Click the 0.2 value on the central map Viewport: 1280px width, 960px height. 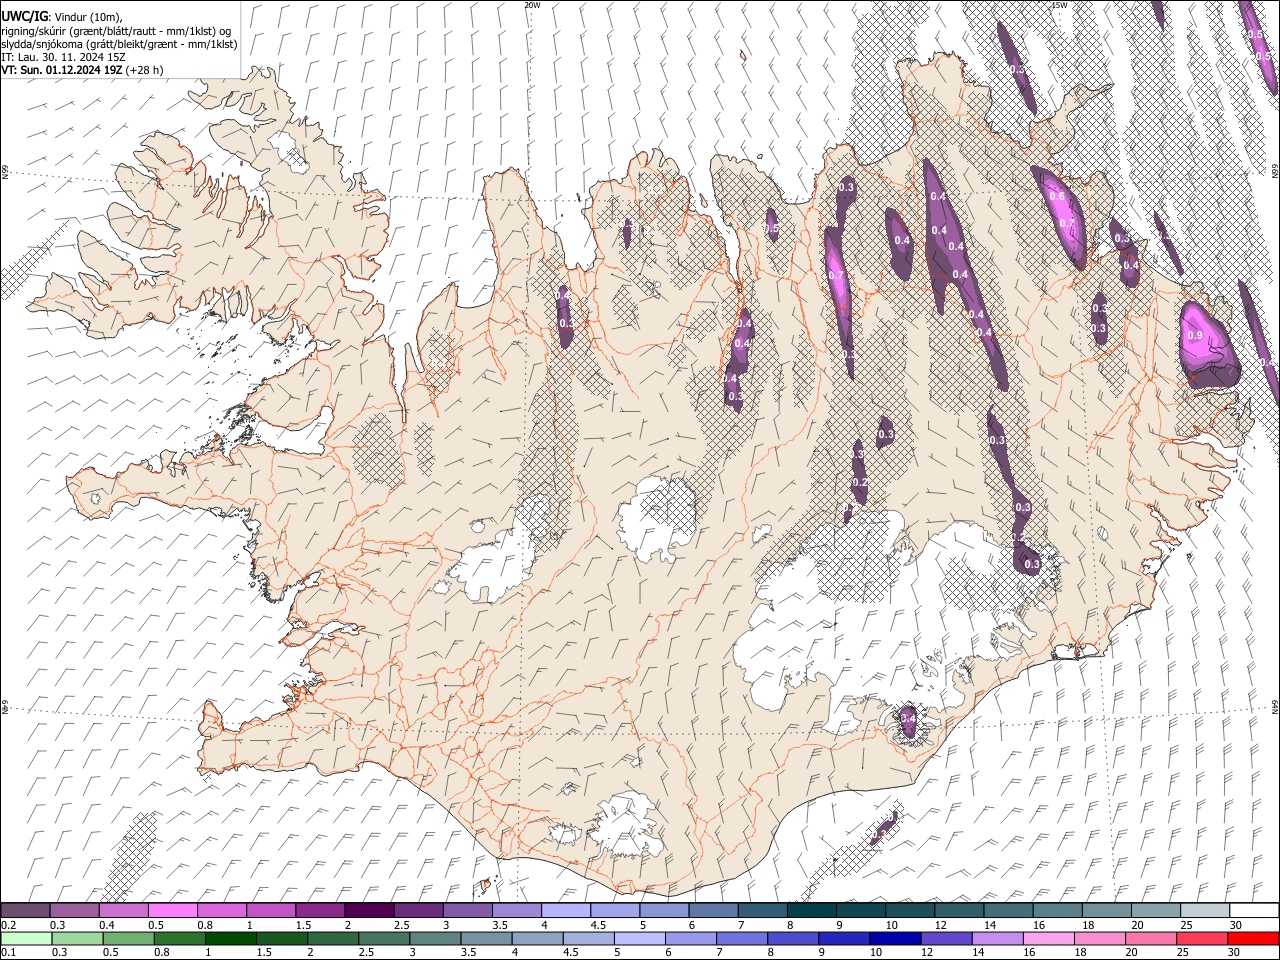[x=860, y=483]
